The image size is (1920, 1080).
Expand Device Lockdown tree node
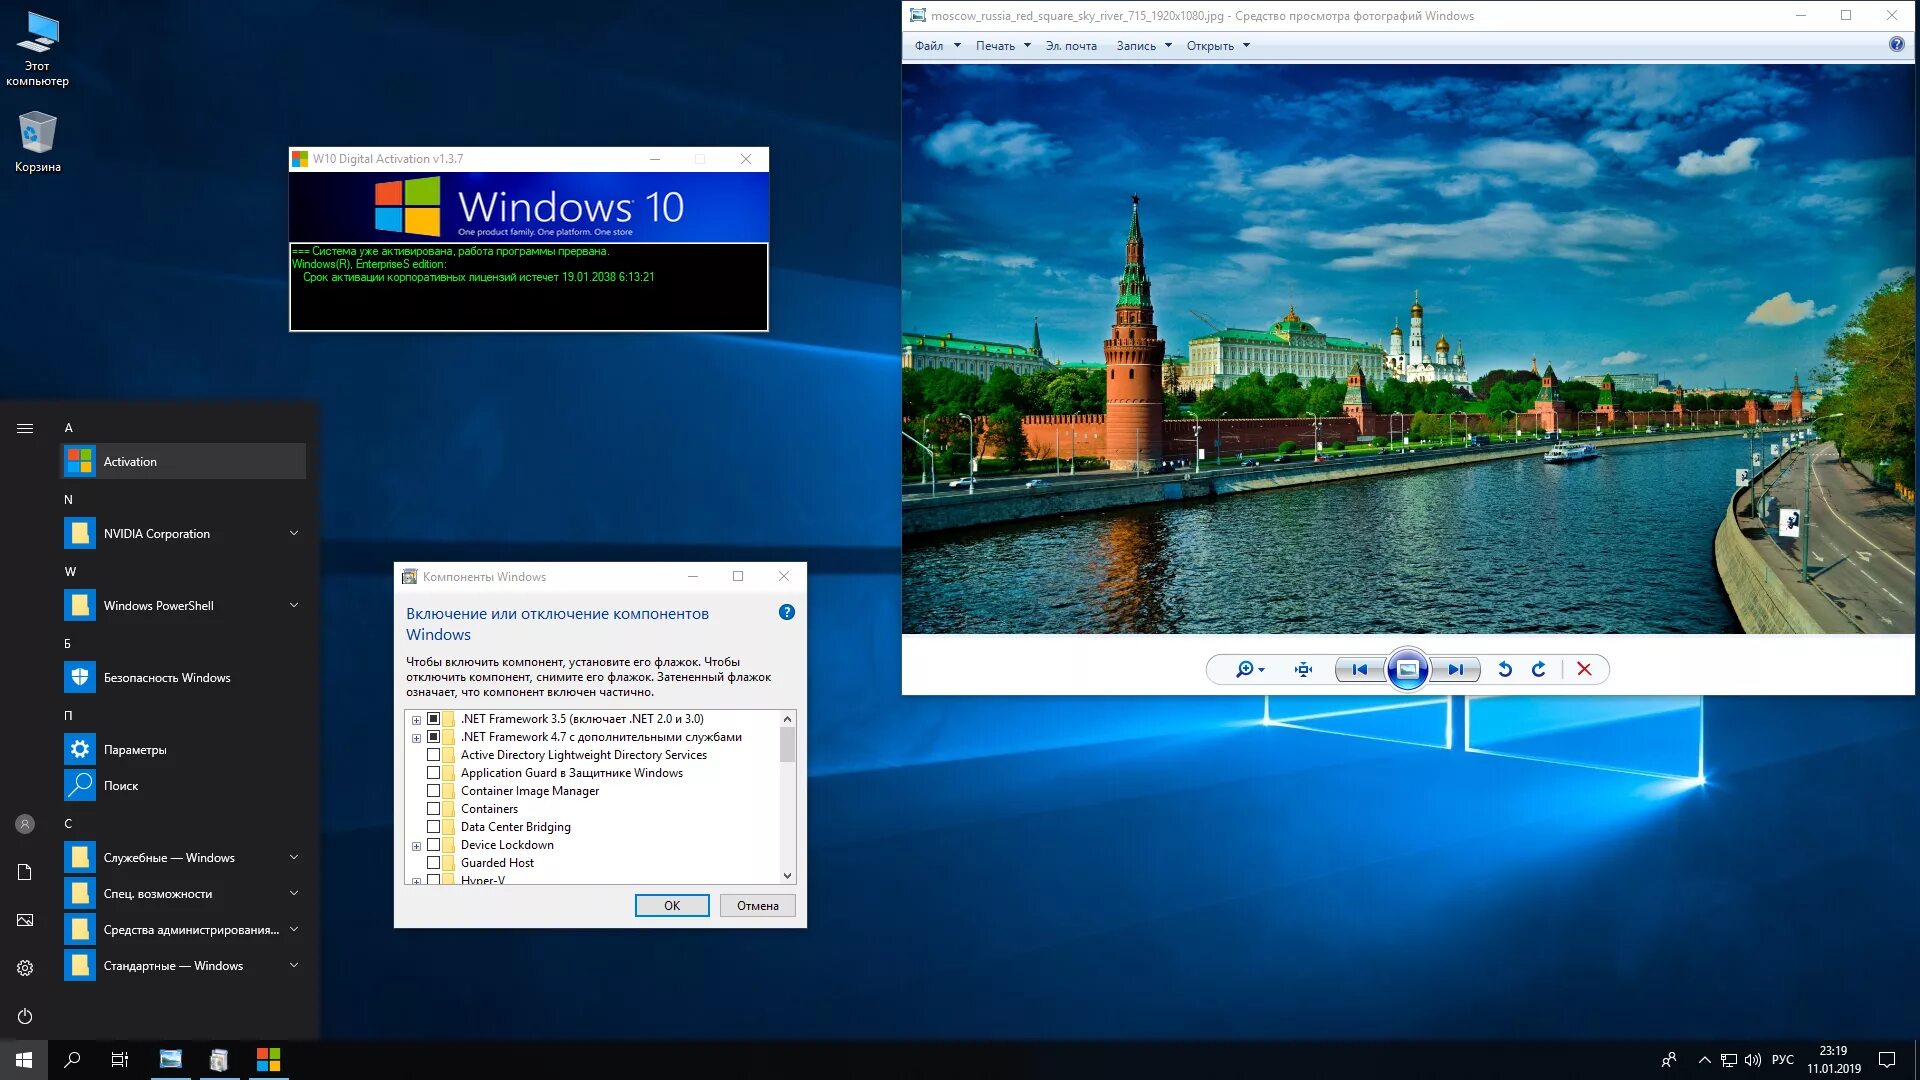pyautogui.click(x=416, y=846)
